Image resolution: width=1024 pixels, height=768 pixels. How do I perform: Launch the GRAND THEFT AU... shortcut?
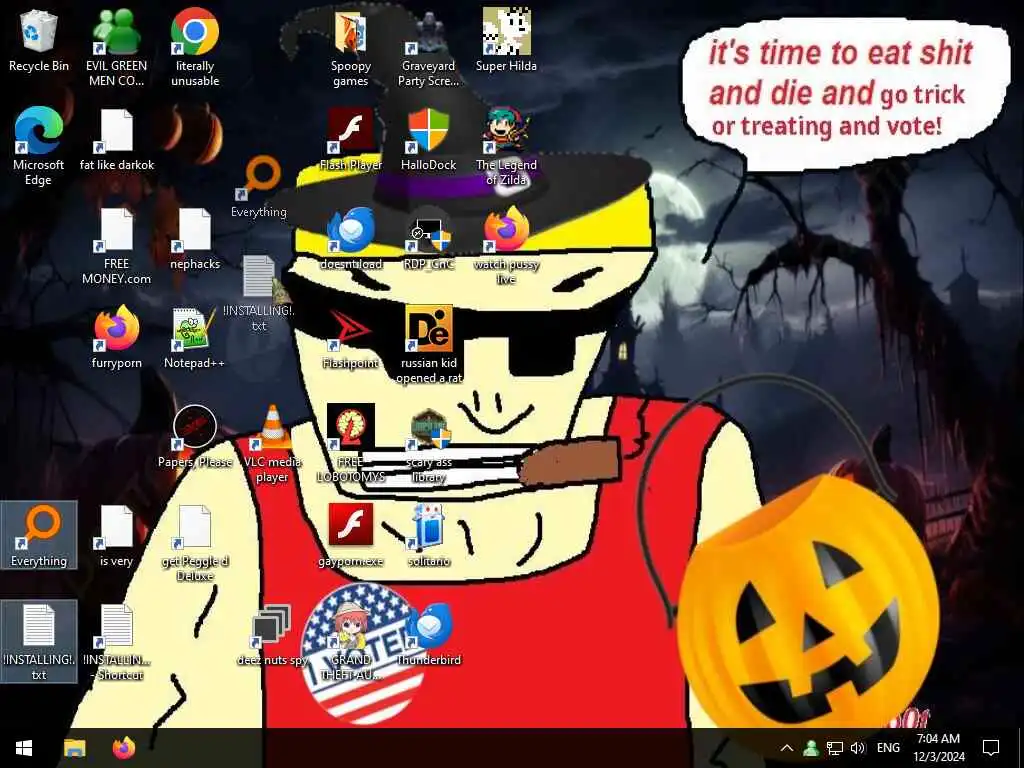[351, 642]
